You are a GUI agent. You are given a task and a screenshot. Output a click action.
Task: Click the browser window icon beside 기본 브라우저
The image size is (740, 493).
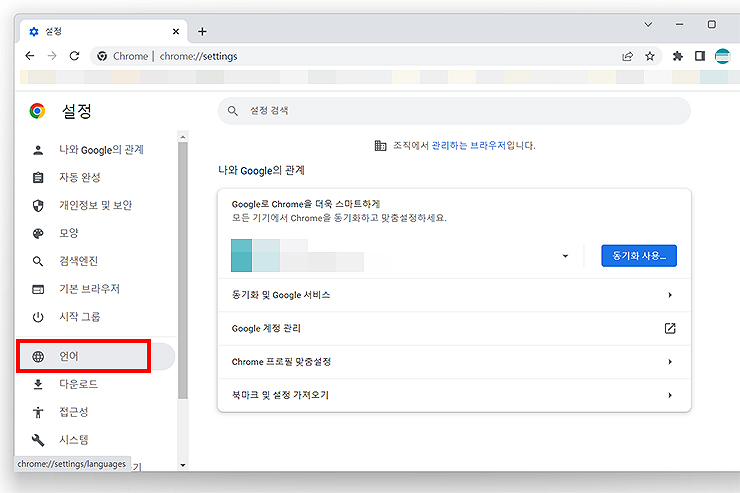tap(38, 289)
